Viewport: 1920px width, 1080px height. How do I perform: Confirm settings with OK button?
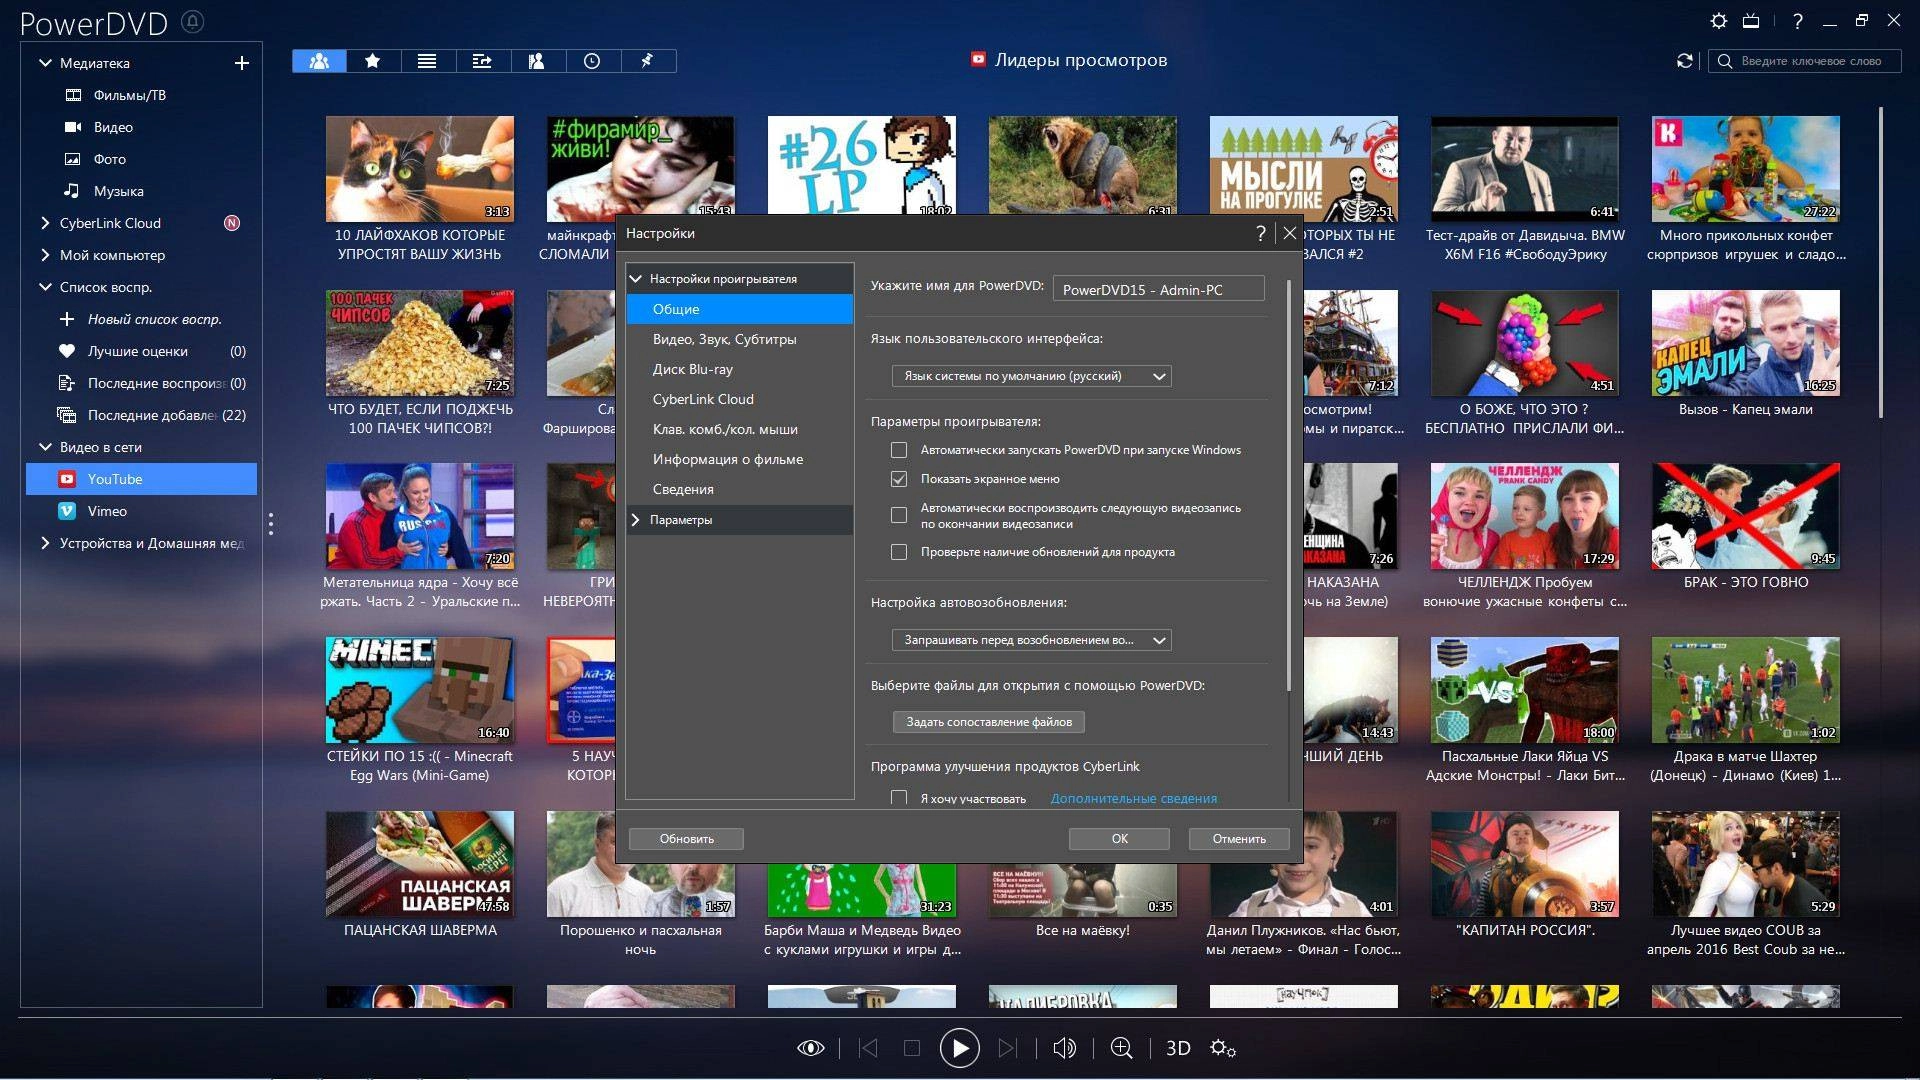pos(1119,839)
